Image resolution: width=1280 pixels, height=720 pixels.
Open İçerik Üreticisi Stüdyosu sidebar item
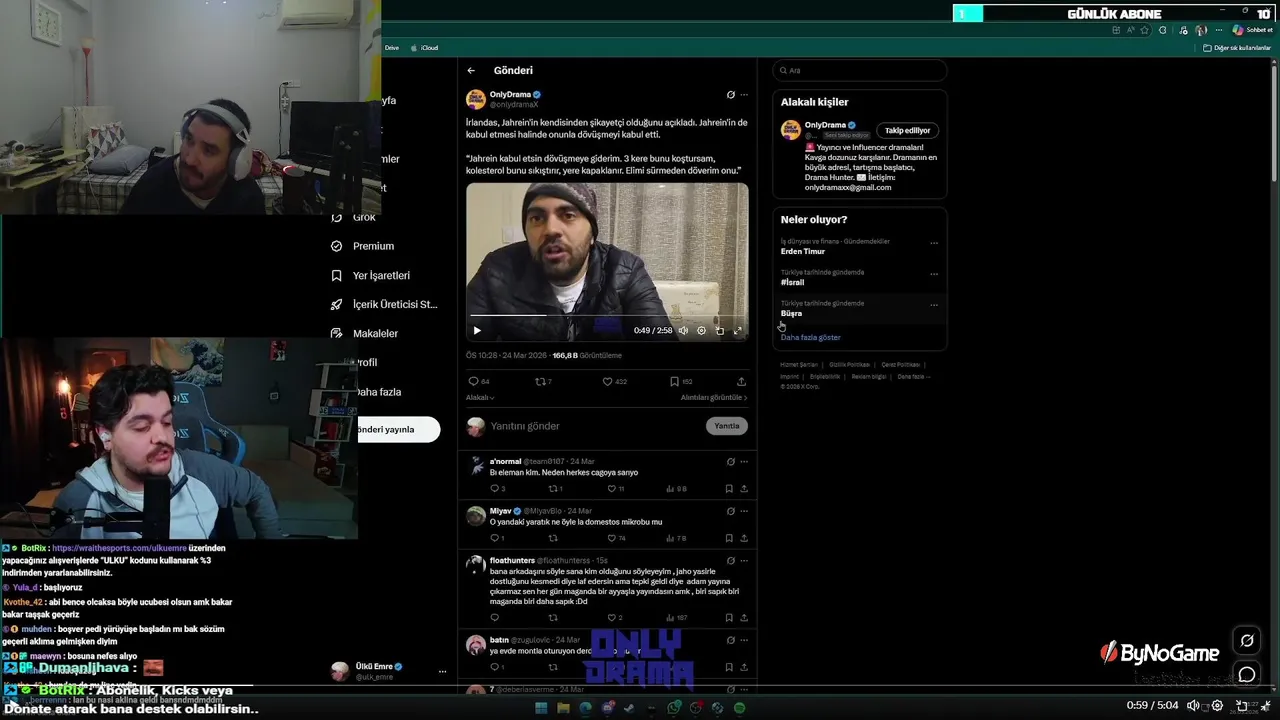point(384,304)
